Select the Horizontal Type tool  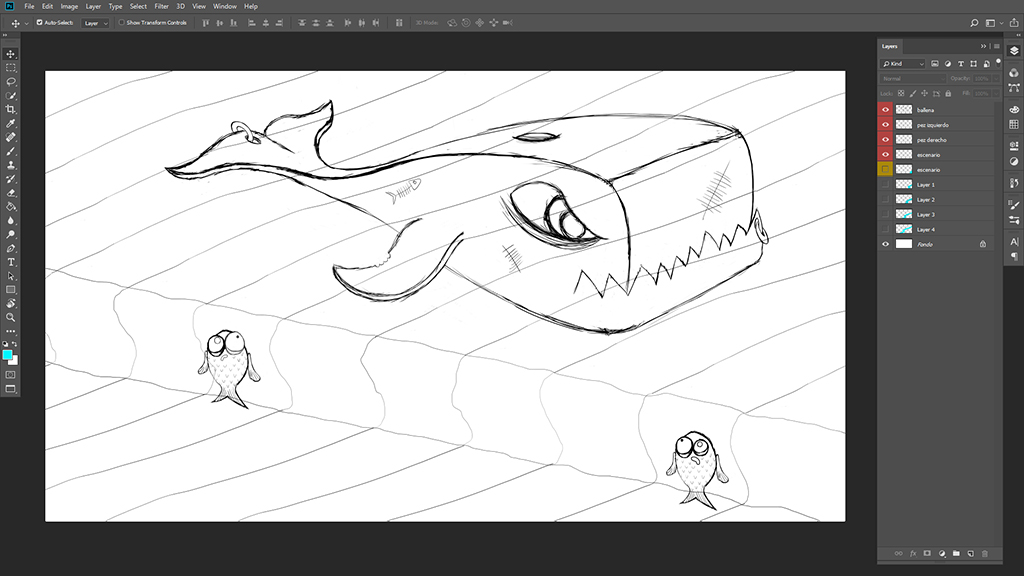point(11,262)
